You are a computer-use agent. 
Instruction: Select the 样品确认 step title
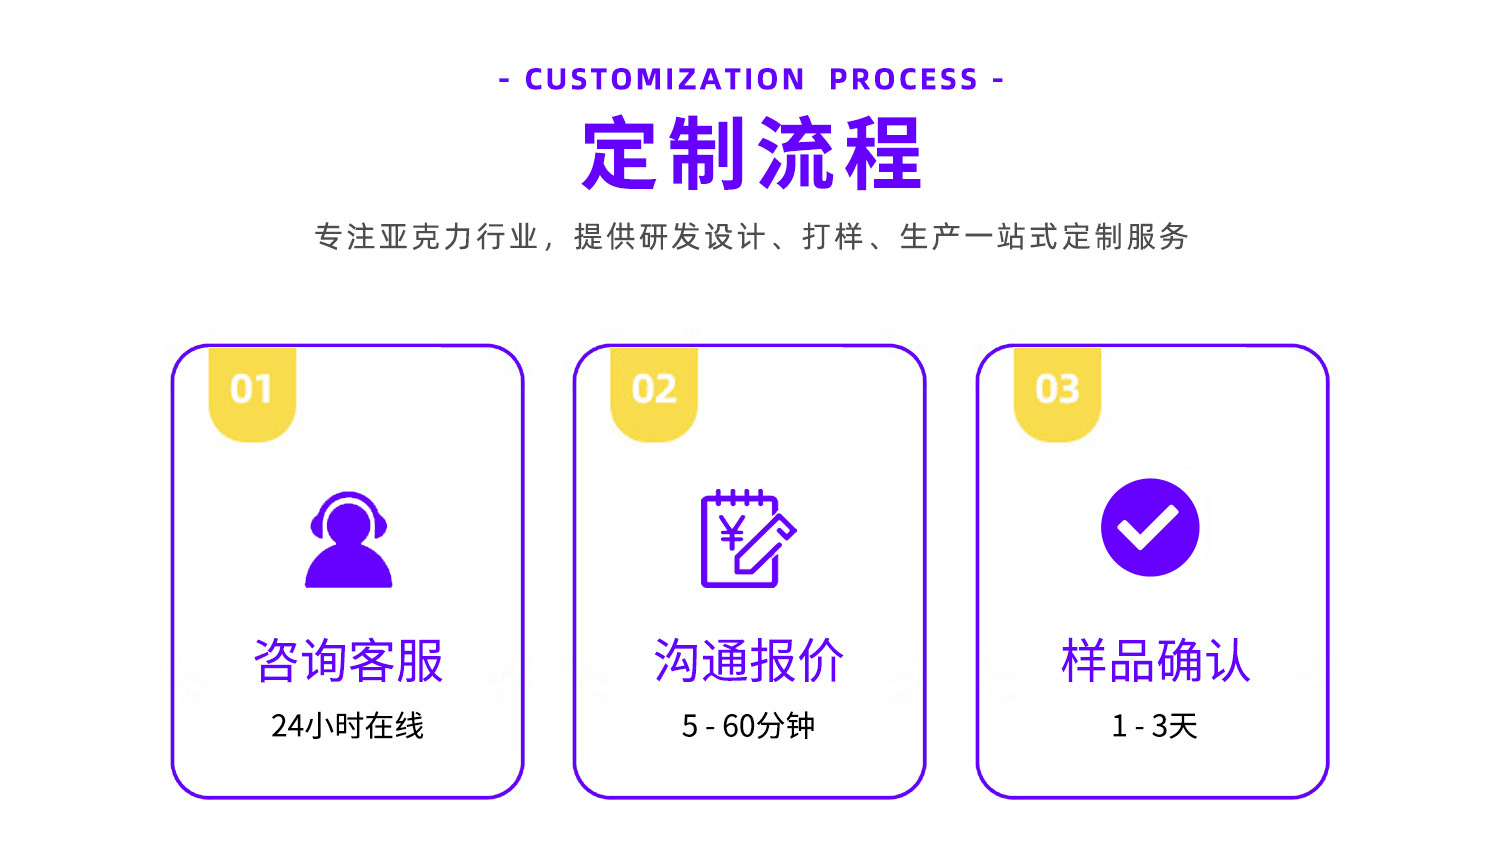click(x=1155, y=661)
